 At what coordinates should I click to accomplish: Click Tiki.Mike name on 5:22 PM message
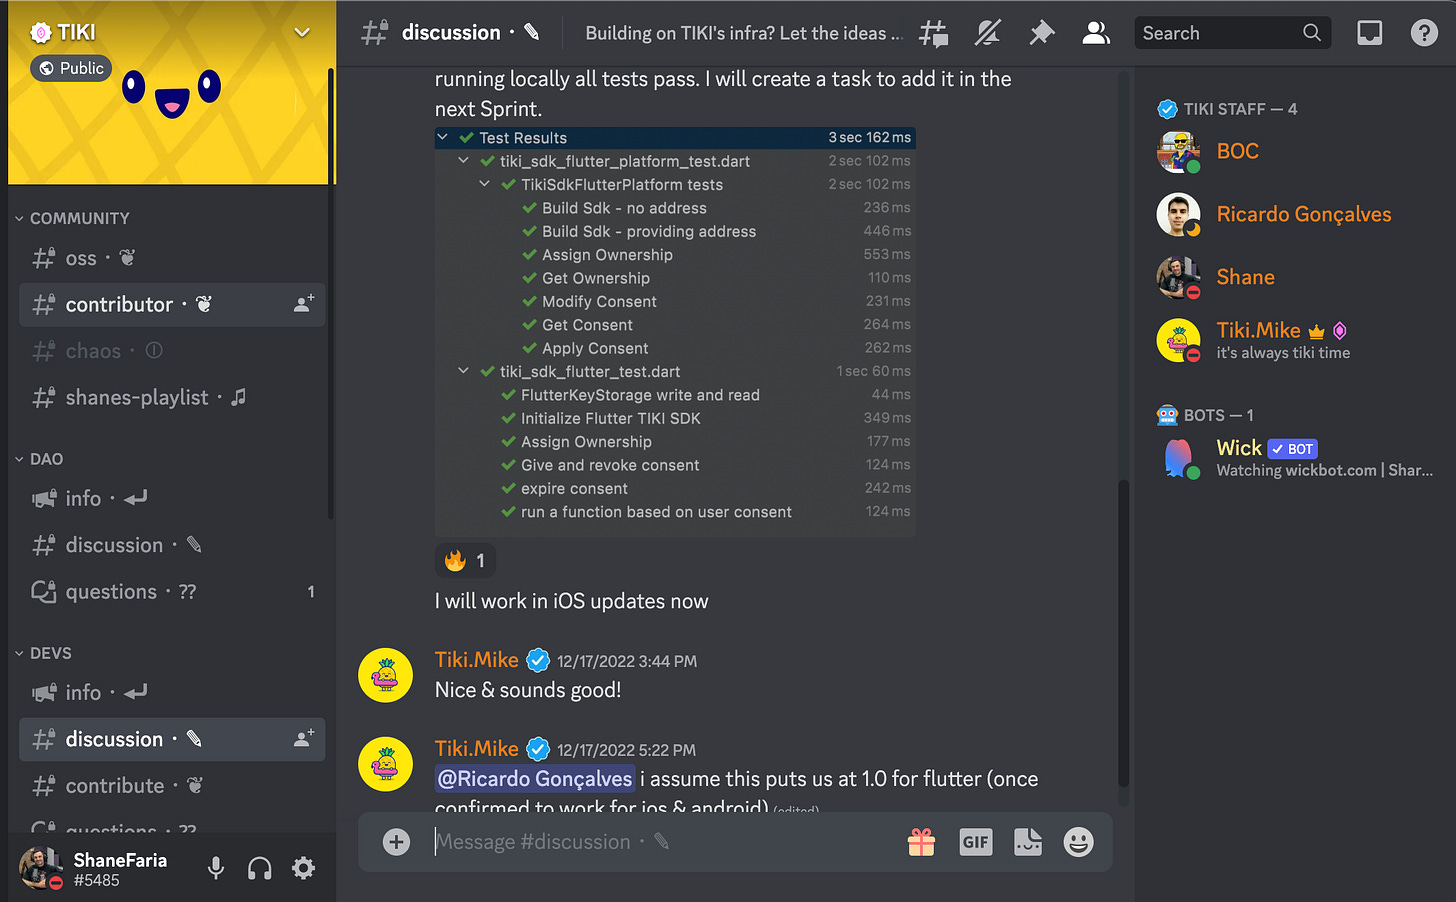coord(476,749)
